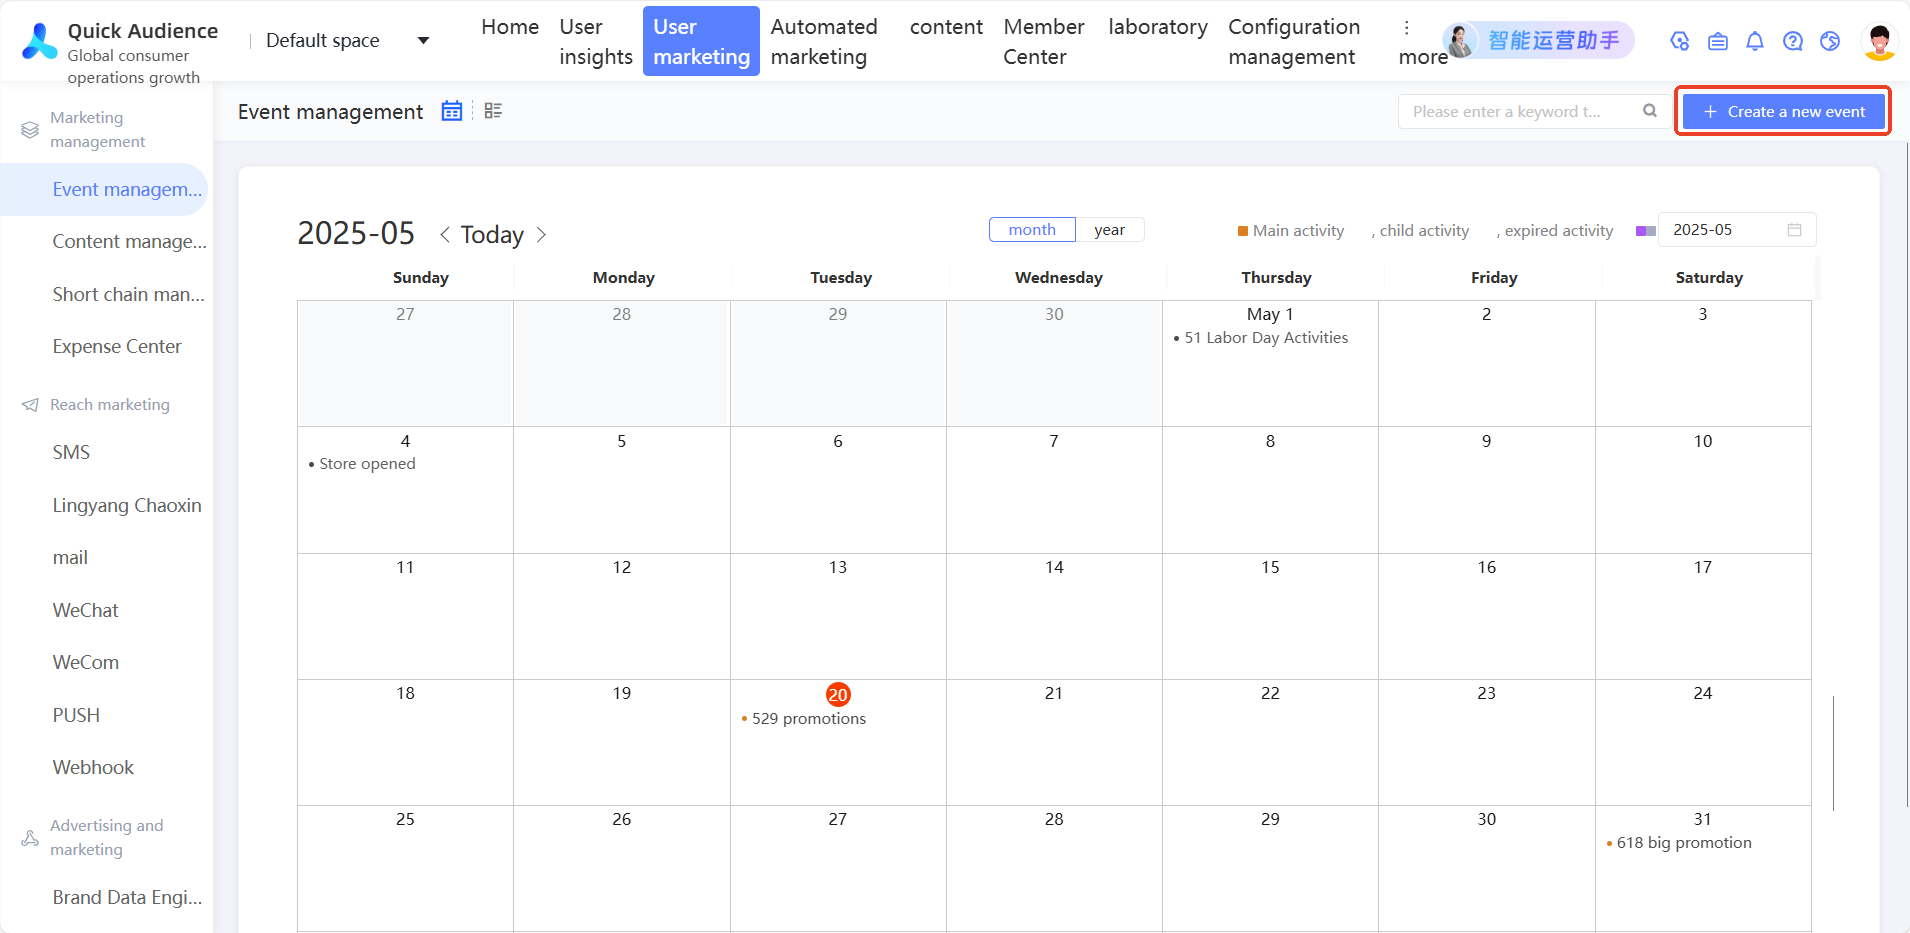Go to previous month arrow
This screenshot has height=933, width=1910.
click(x=445, y=235)
